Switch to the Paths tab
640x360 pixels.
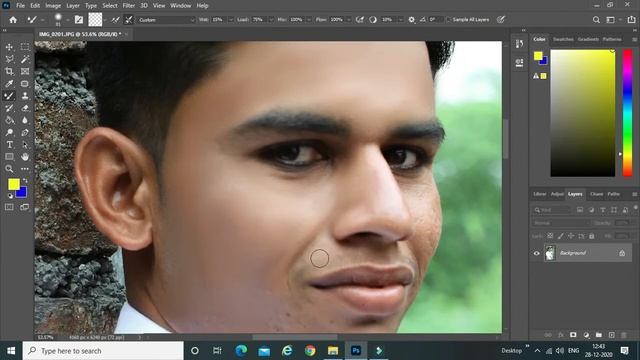tap(613, 194)
